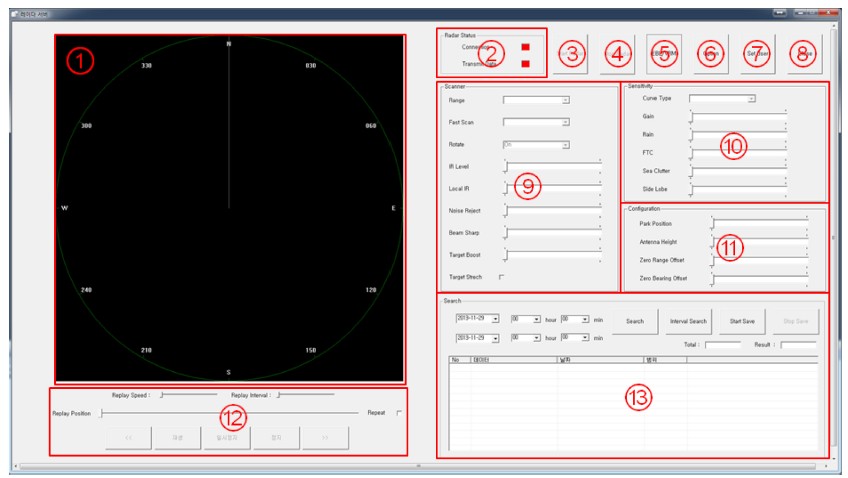
Task: Click the Set User button
Action: click(x=758, y=54)
